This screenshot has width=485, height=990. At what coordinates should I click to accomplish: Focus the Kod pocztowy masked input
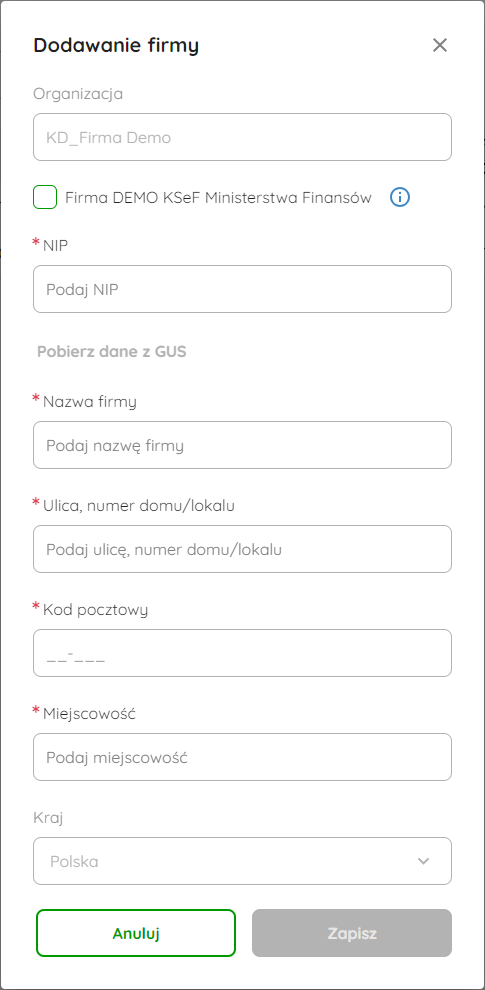click(x=242, y=653)
